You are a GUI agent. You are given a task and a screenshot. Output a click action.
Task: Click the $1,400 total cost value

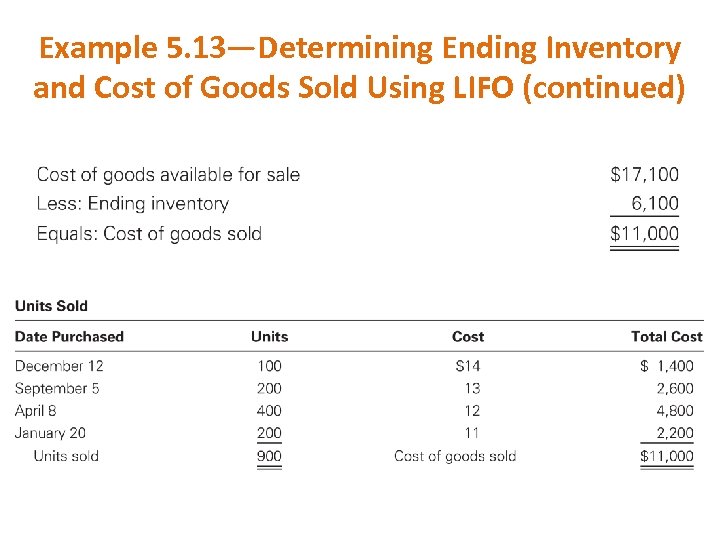pos(666,366)
